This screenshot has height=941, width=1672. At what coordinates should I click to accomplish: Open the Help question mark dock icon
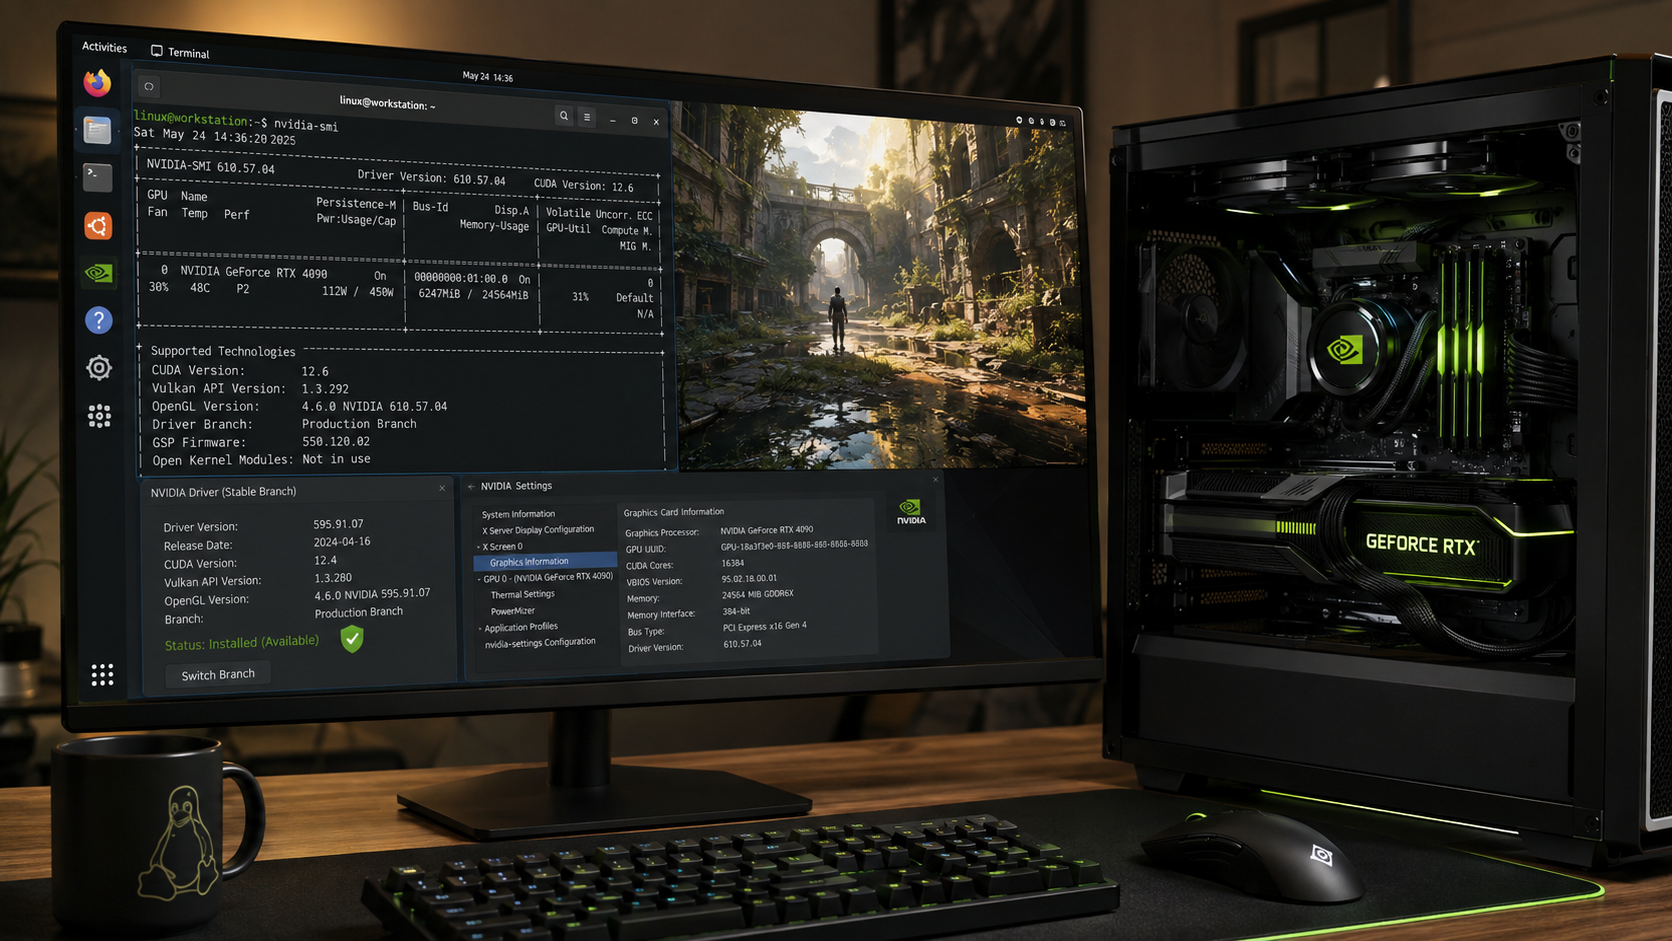coord(98,320)
